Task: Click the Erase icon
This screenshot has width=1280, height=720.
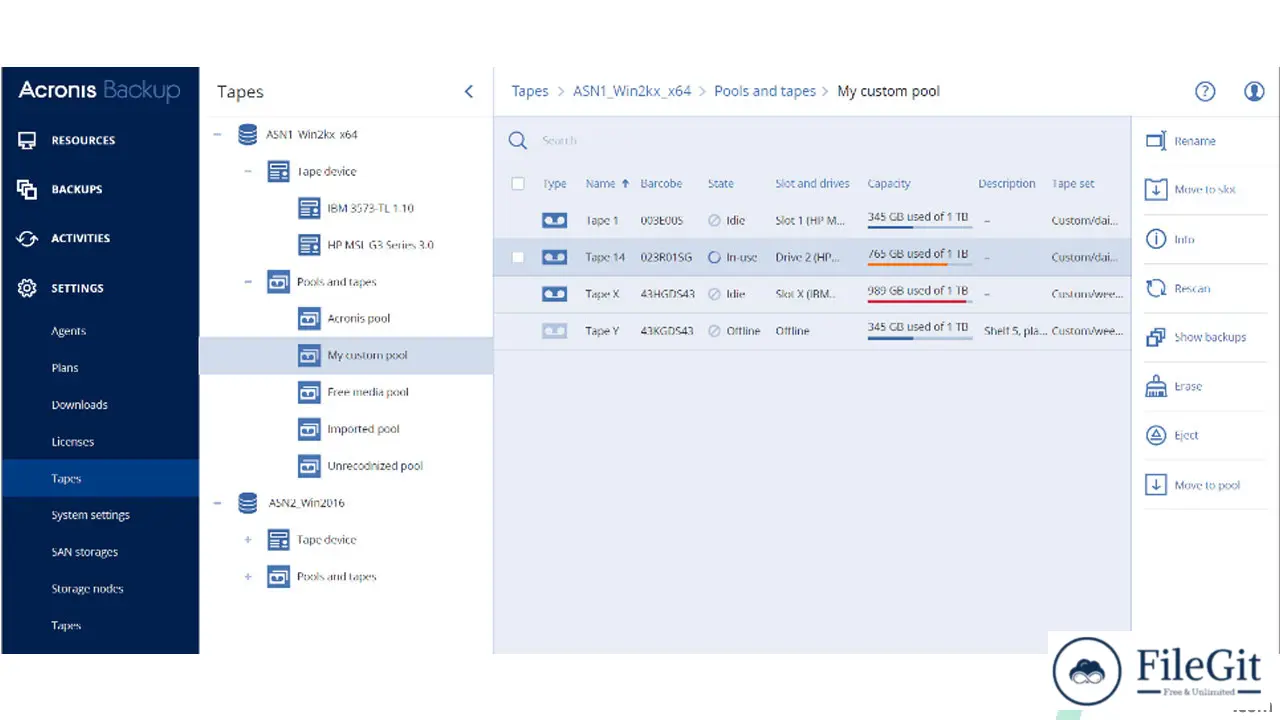Action: point(1156,386)
